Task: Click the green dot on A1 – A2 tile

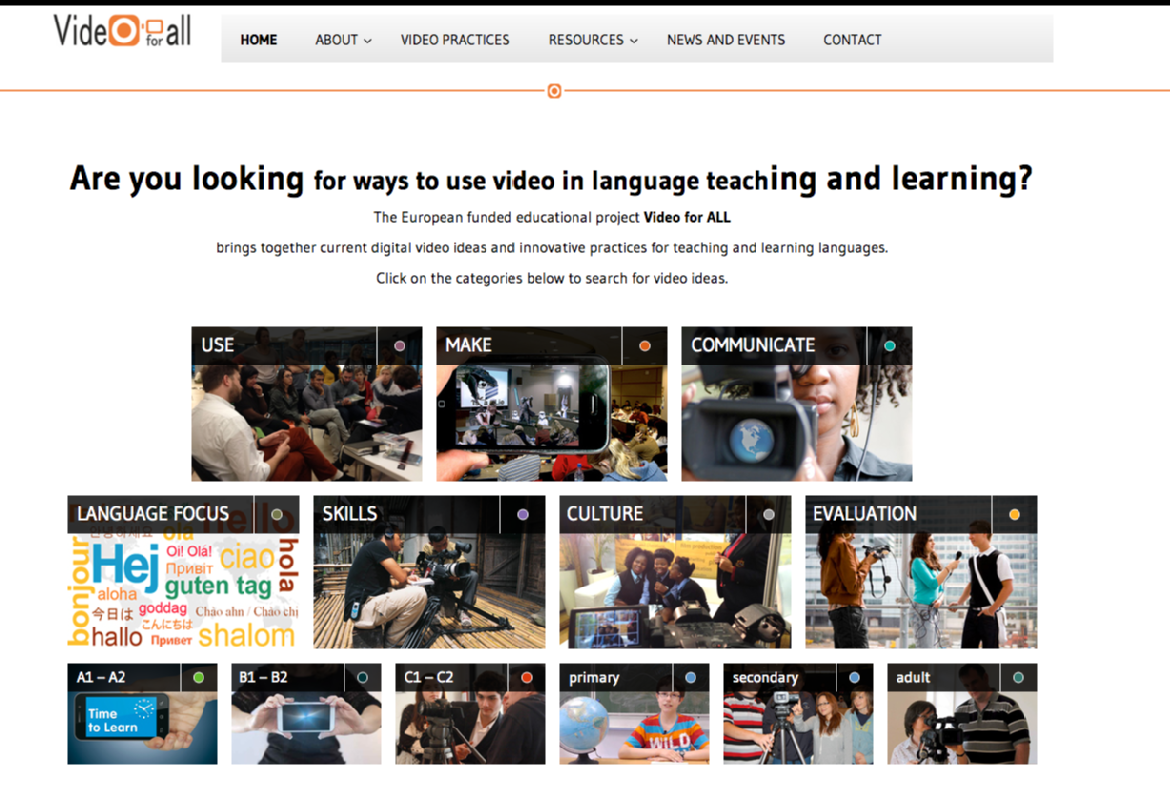Action: (198, 678)
